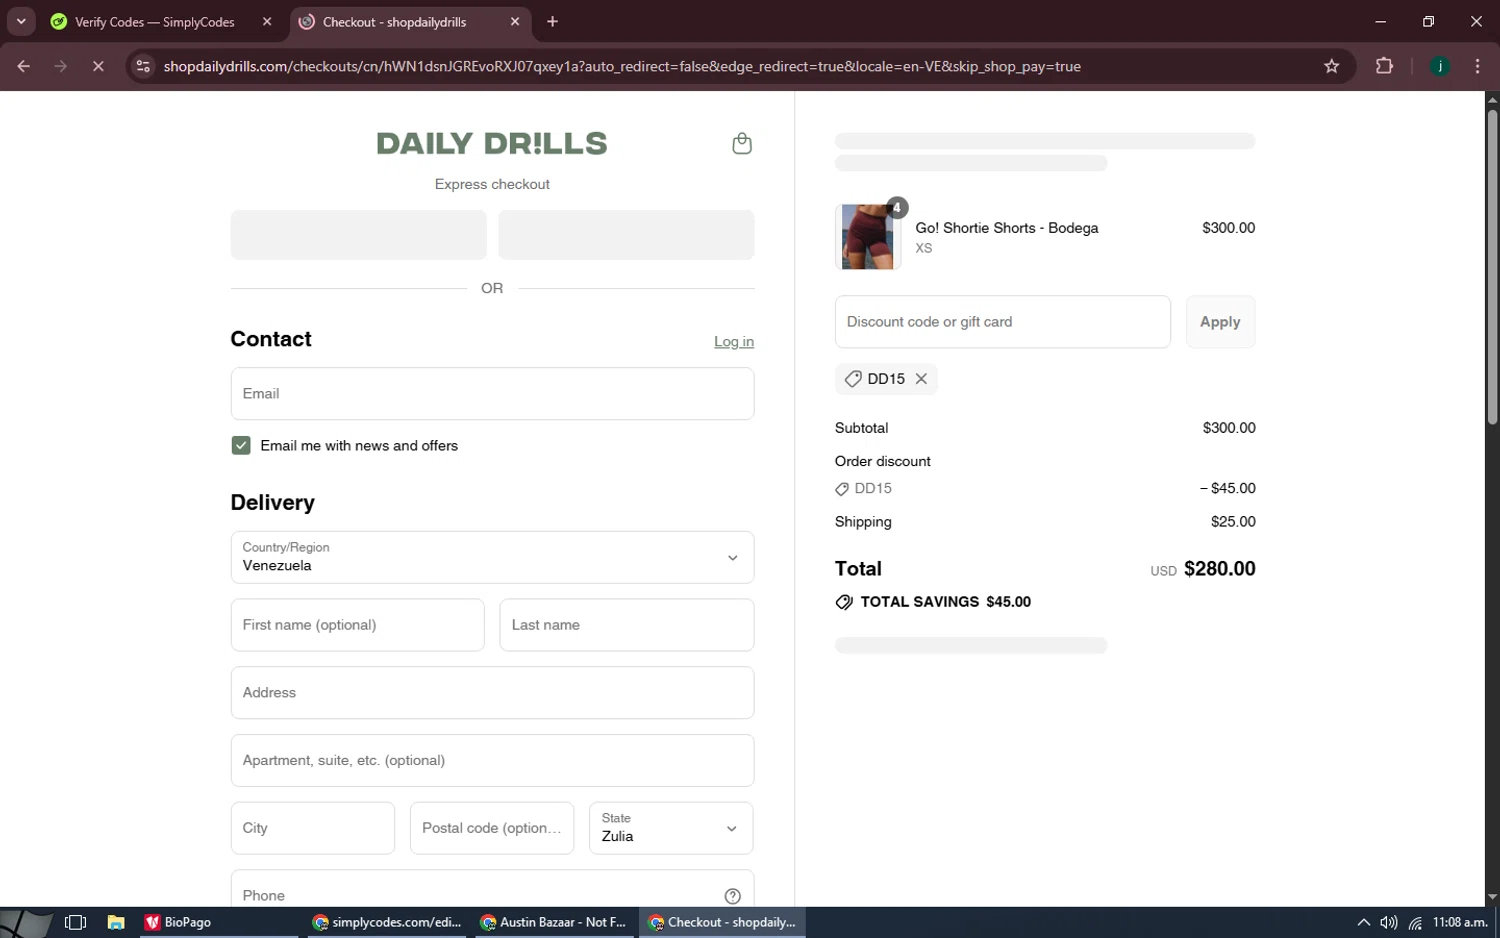Image resolution: width=1500 pixels, height=938 pixels.
Task: Open the tab search dropdown arrow
Action: point(21,21)
